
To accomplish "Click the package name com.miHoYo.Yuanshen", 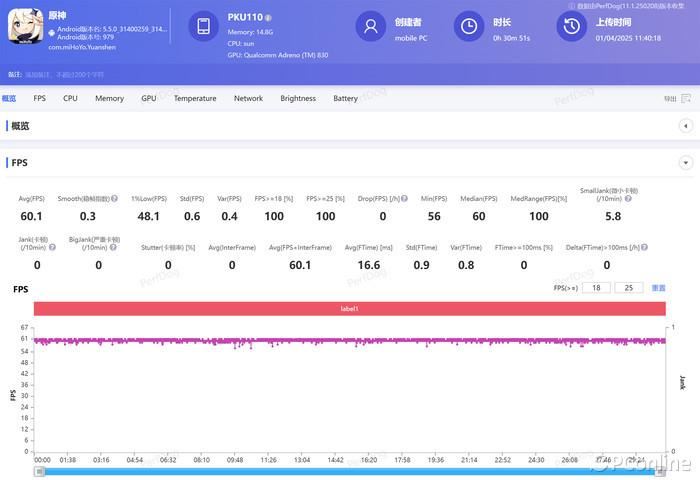I will pyautogui.click(x=82, y=47).
